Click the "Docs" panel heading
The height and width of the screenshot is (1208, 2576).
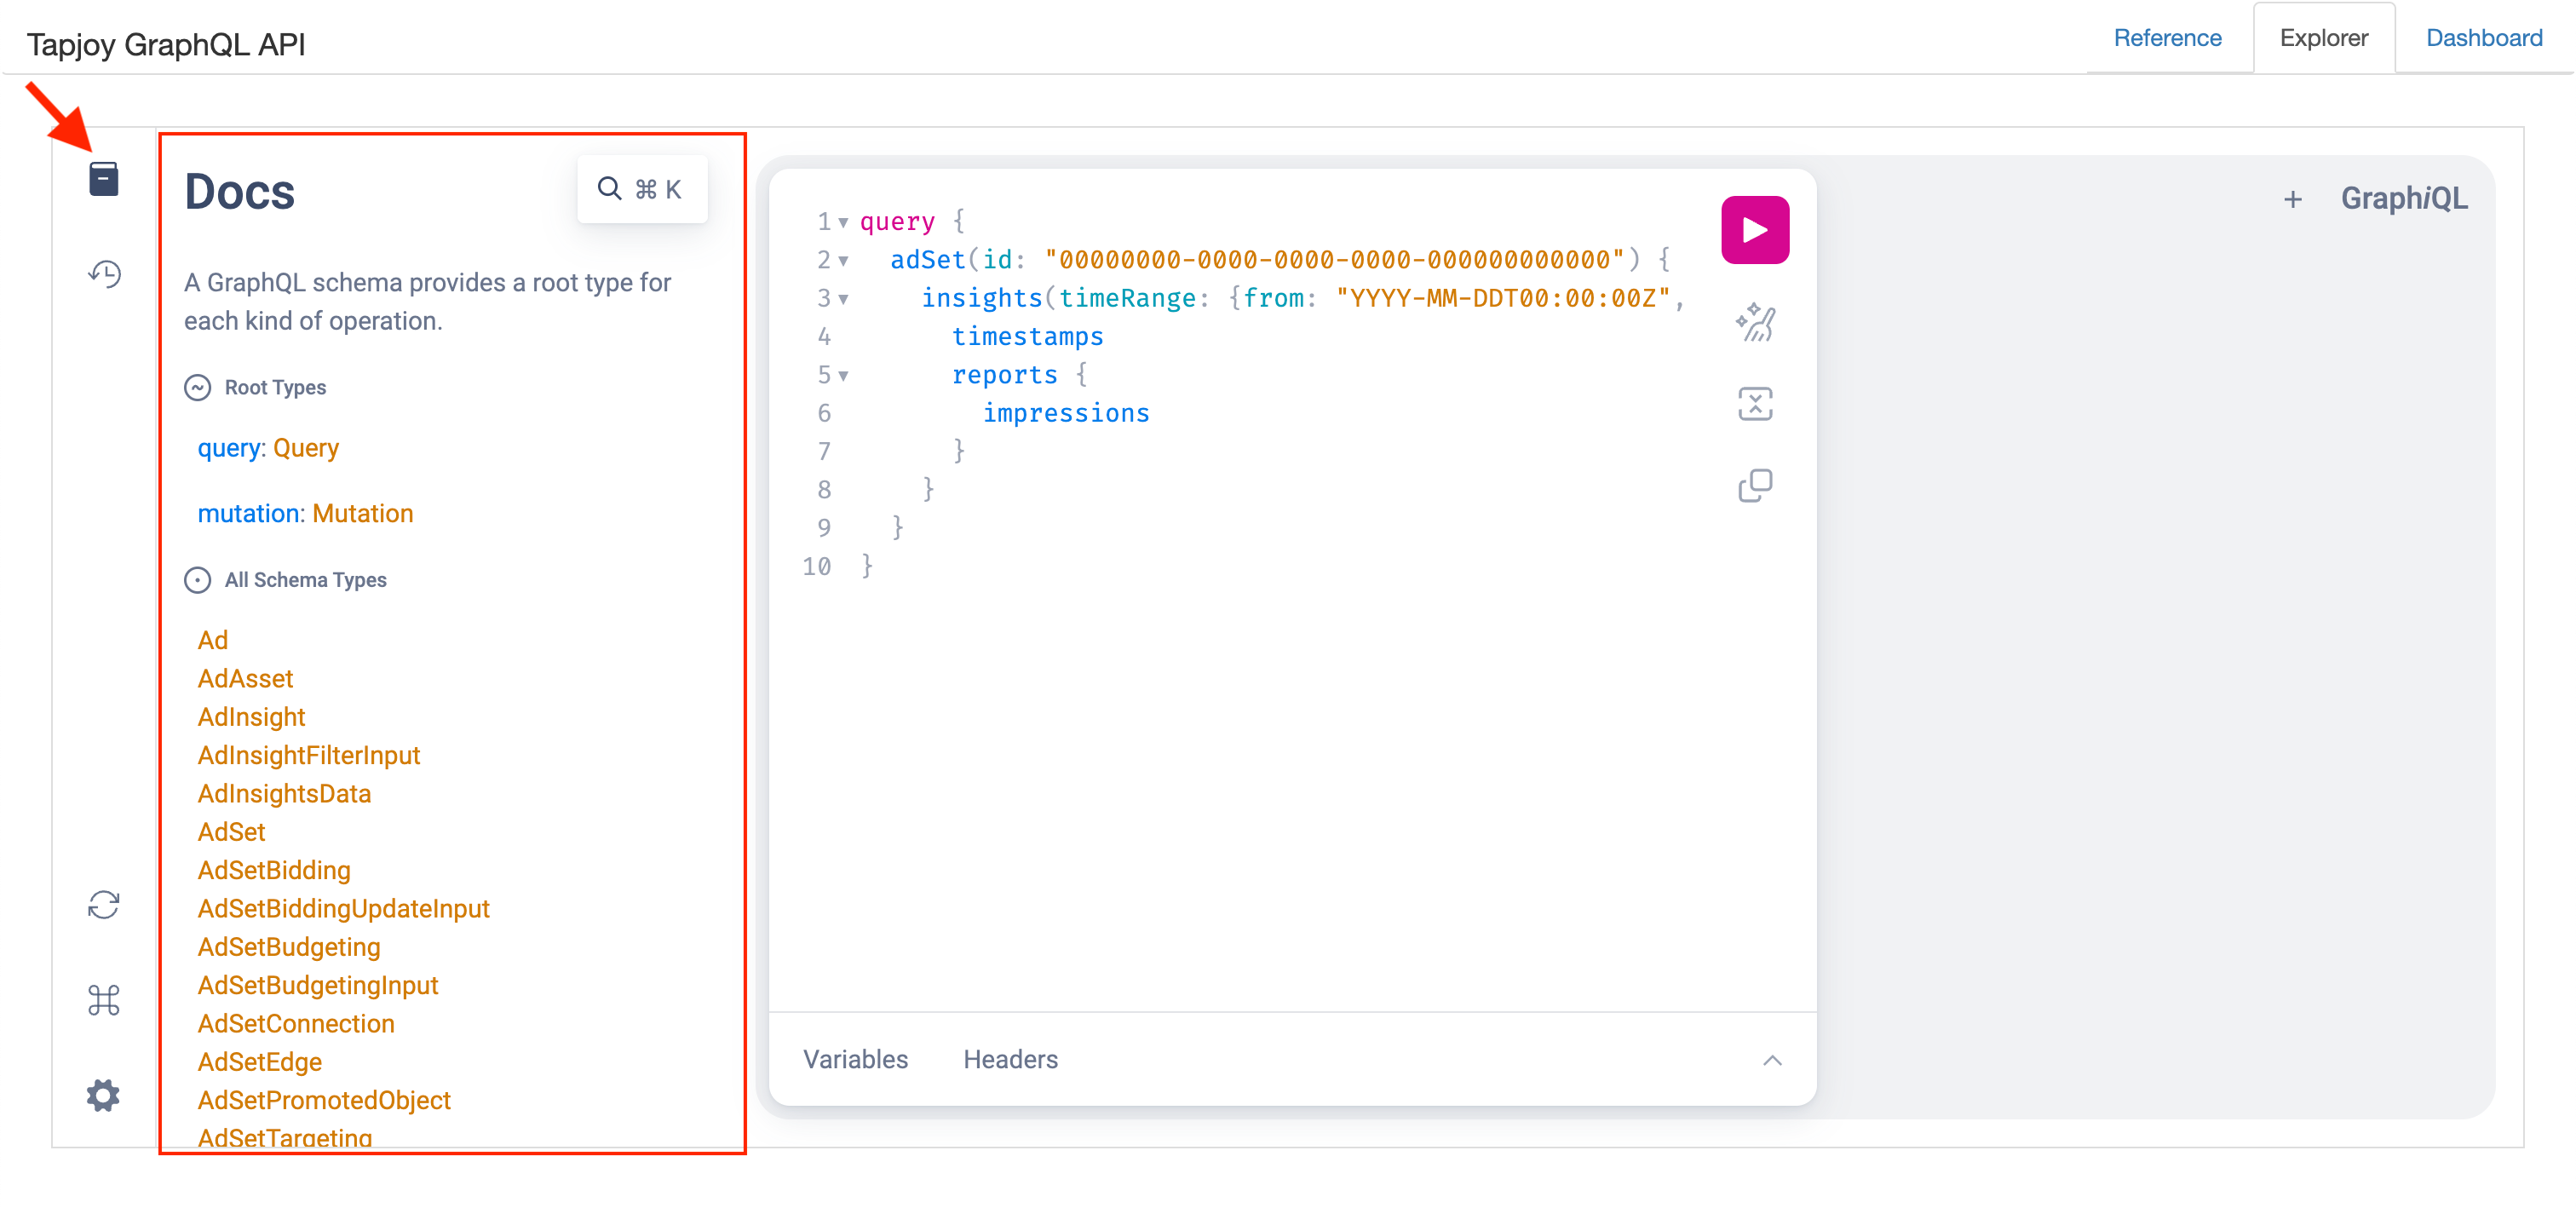240,192
